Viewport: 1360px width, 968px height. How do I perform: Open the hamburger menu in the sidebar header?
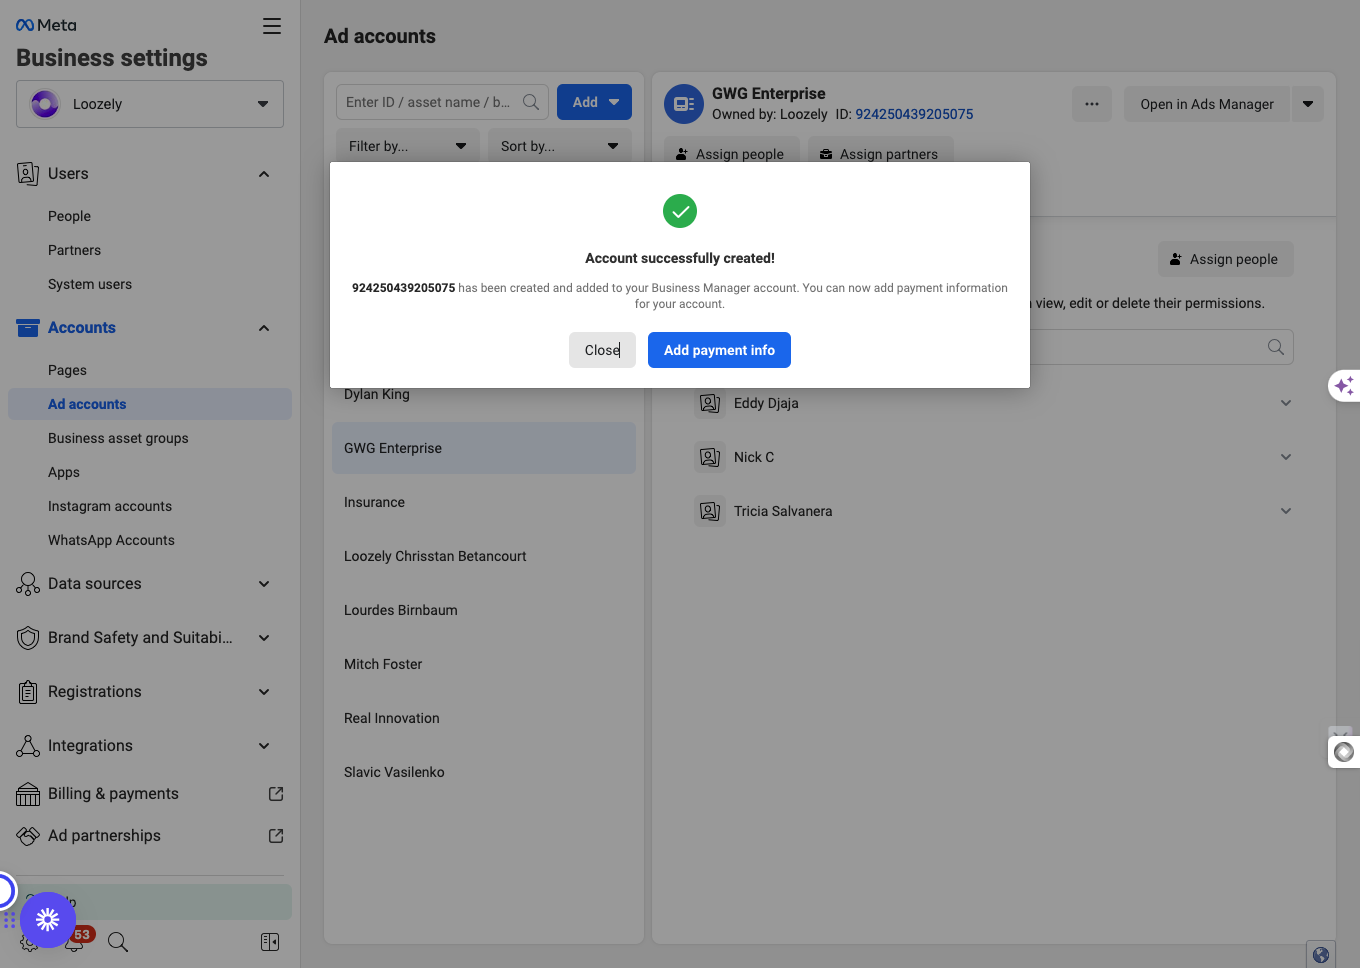272,26
